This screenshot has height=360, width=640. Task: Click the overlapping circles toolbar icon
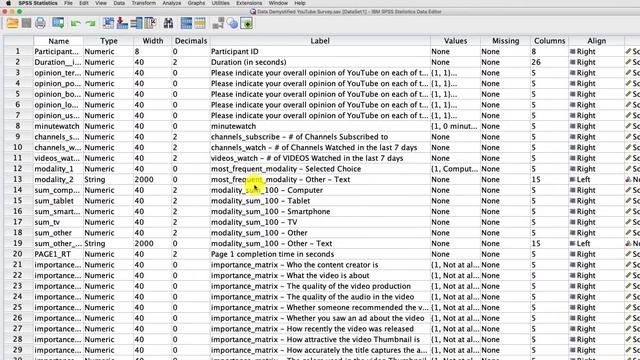coord(233,23)
